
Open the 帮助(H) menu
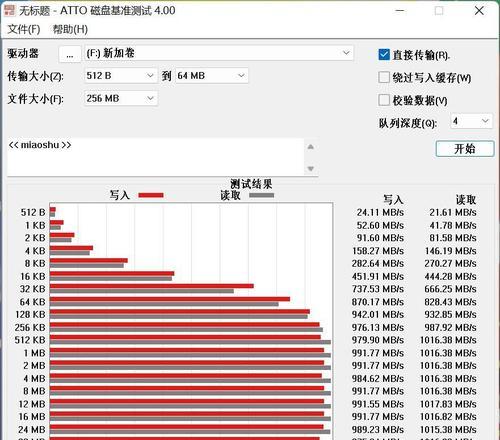(x=70, y=29)
